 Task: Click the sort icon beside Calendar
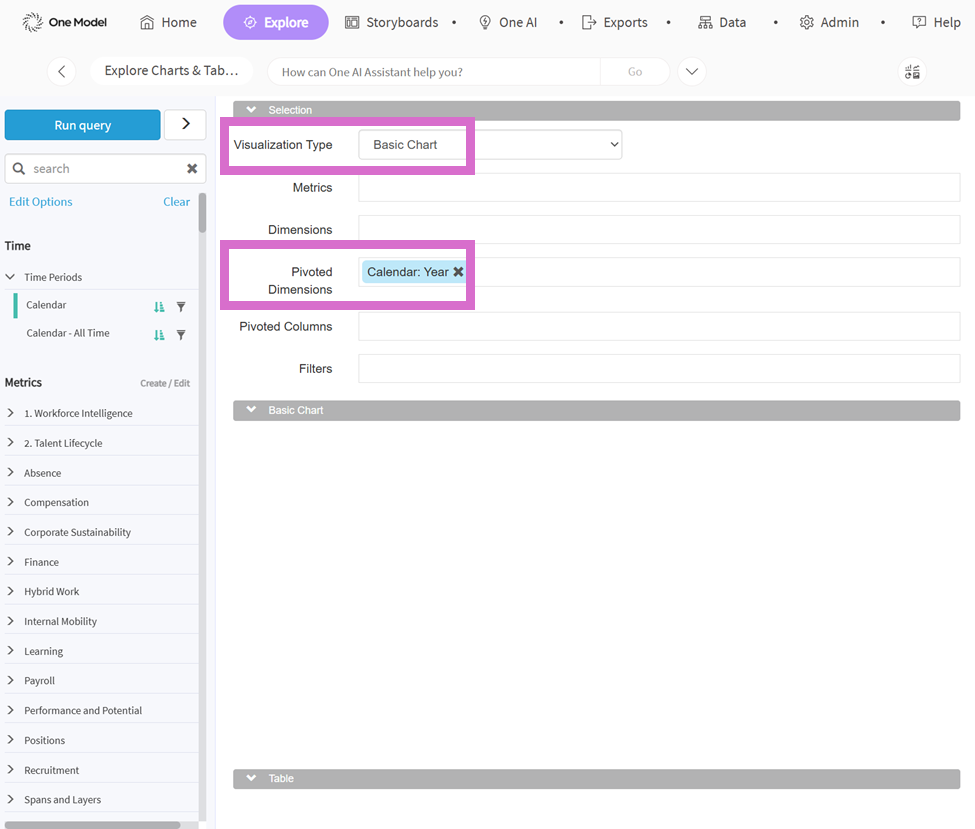coord(159,307)
